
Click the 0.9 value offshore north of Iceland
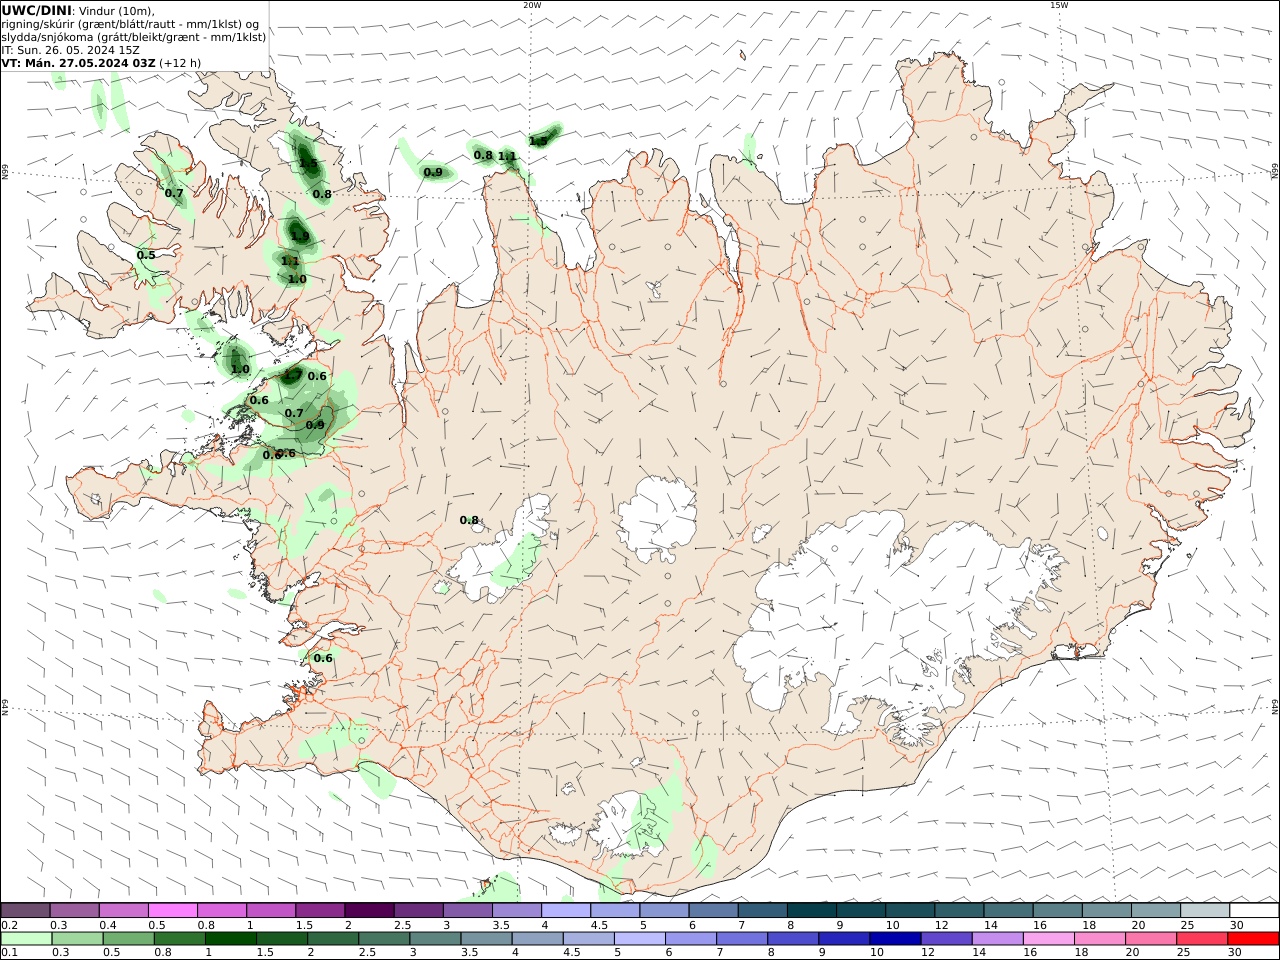[x=433, y=173]
